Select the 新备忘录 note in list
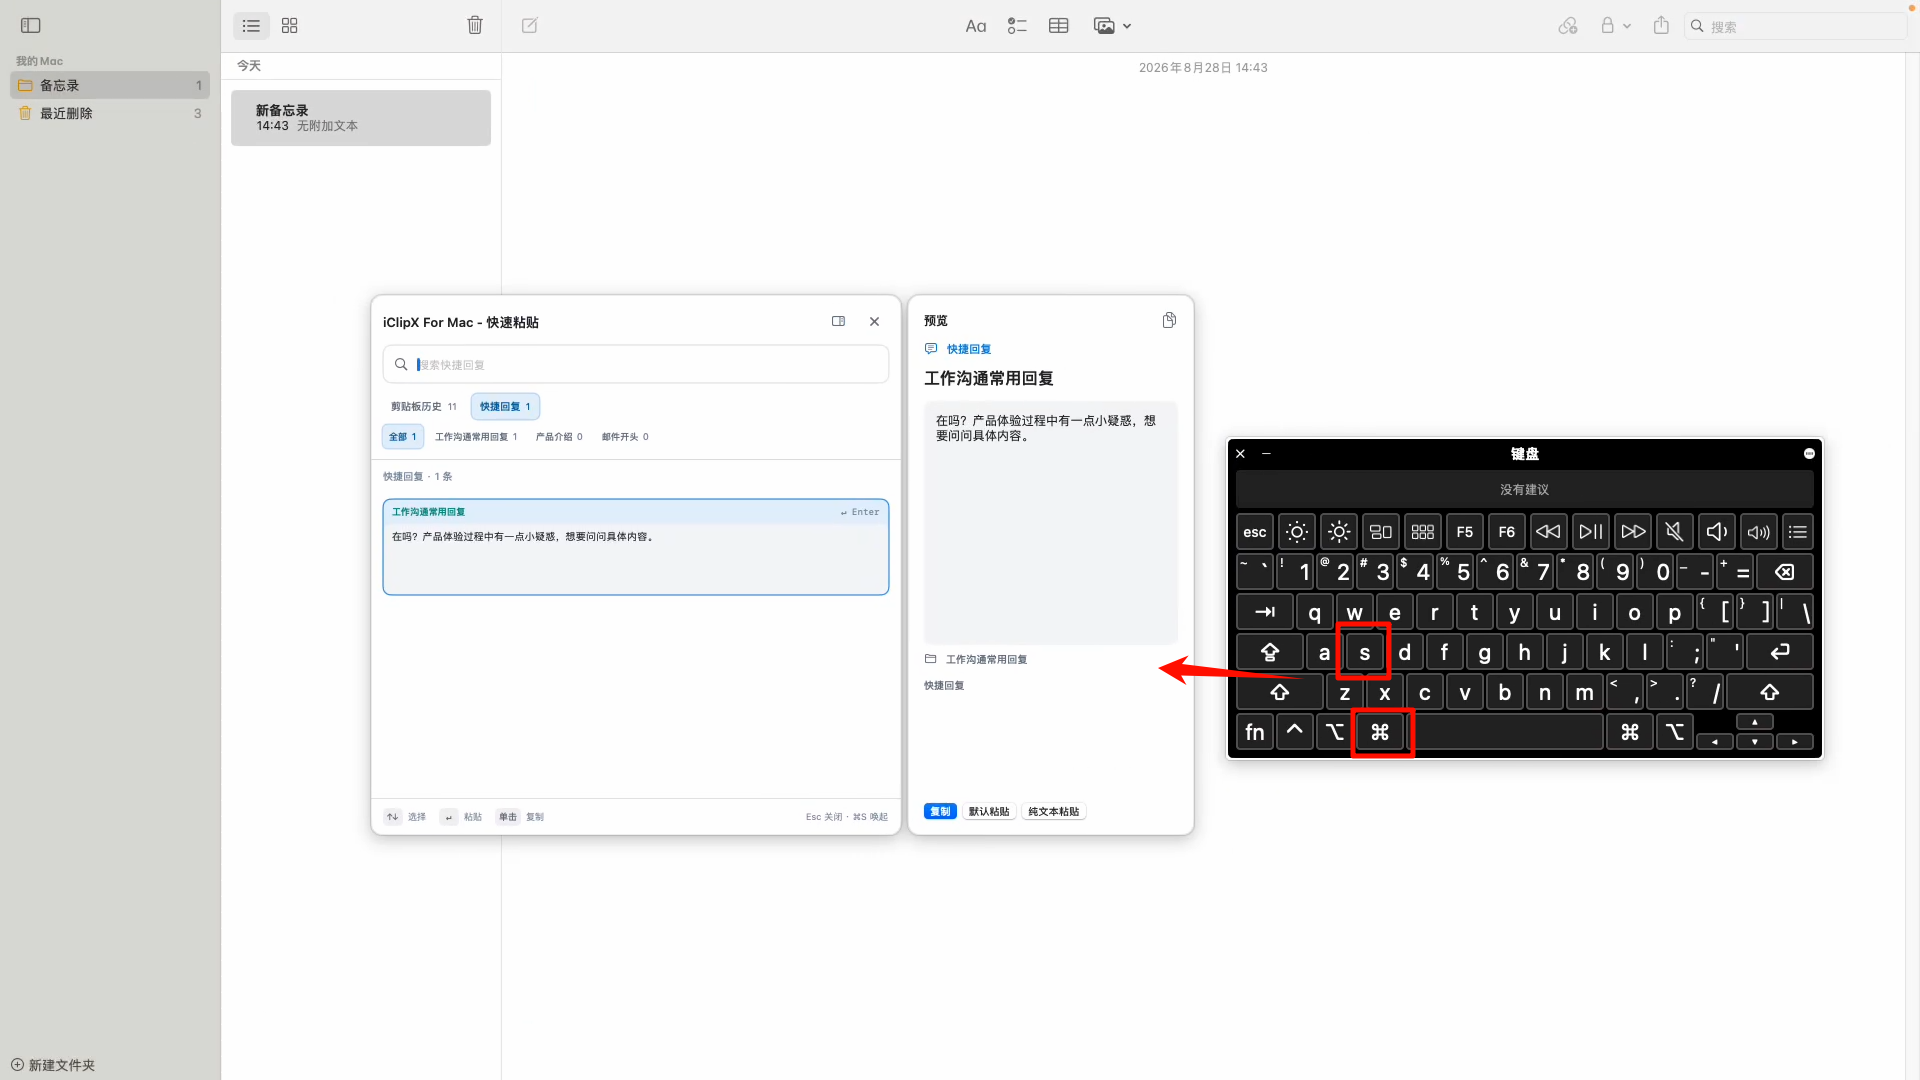Screen dimensions: 1920x1080 pos(361,118)
